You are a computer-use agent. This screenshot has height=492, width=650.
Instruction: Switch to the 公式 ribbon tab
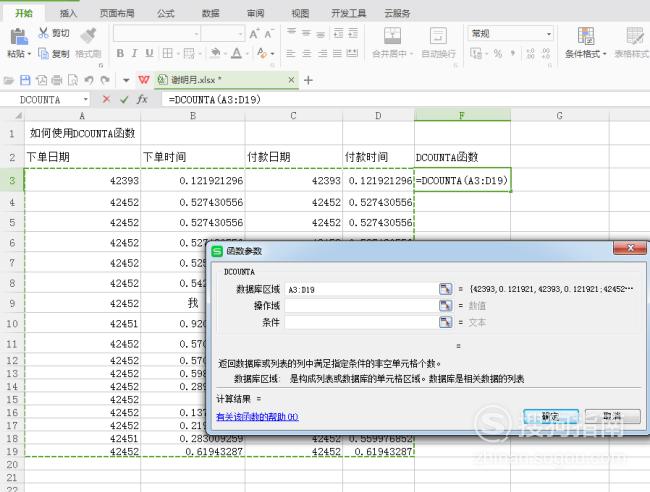click(166, 13)
